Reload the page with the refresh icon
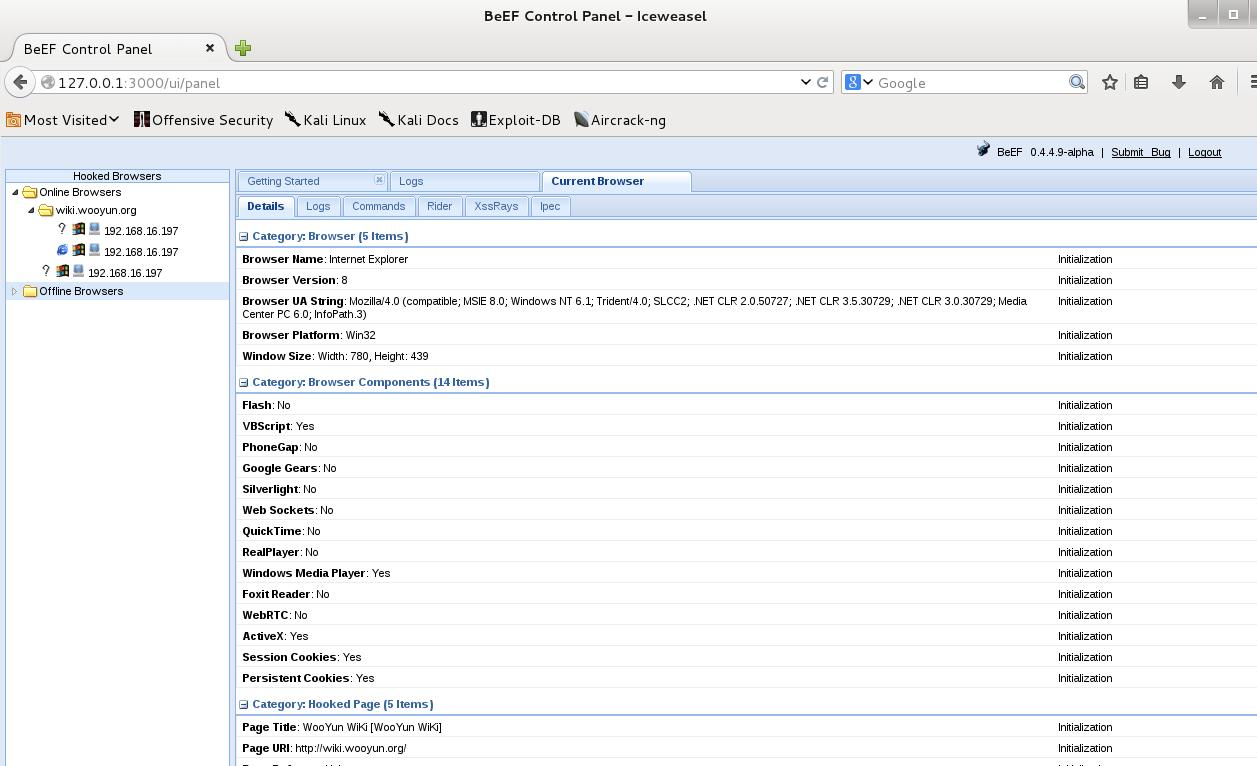Image resolution: width=1257 pixels, height=766 pixels. coord(823,82)
